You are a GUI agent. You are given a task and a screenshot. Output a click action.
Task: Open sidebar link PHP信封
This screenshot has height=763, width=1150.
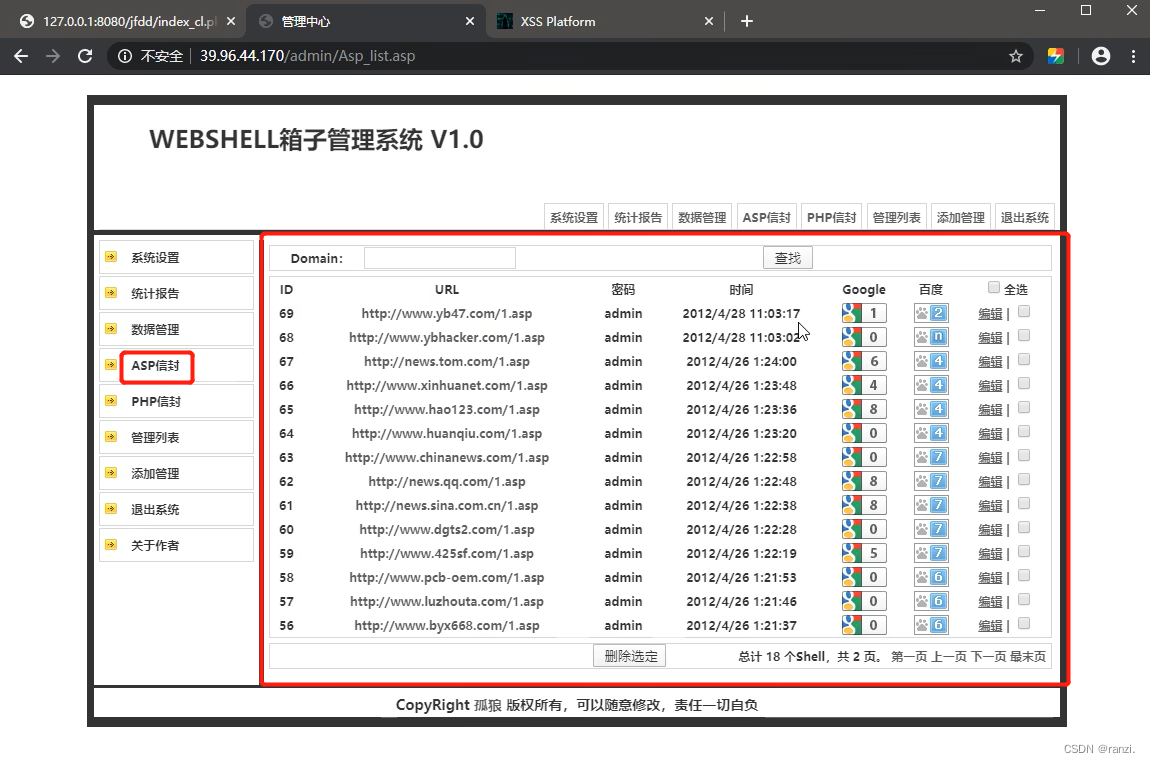155,401
